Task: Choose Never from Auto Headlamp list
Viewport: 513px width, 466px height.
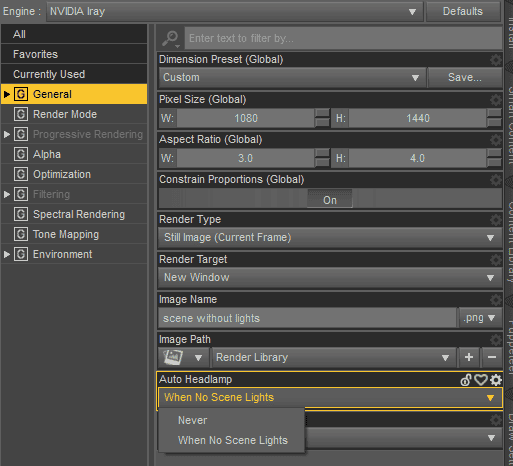Action: click(232, 420)
